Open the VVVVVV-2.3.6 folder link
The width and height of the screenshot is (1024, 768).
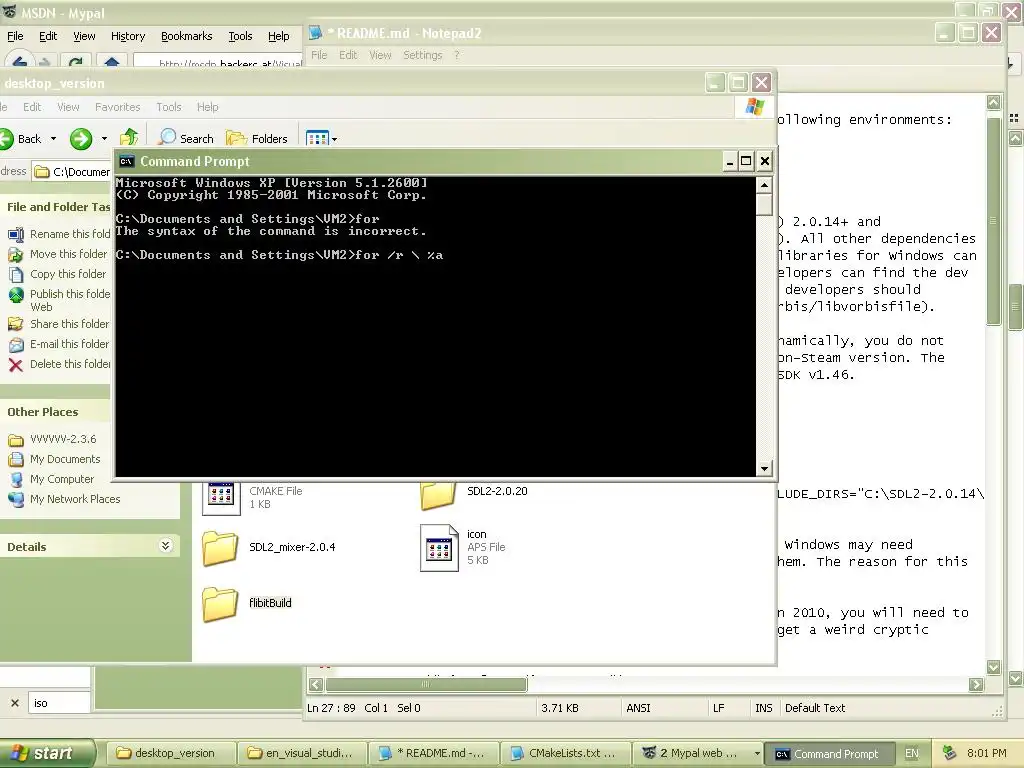click(x=63, y=439)
